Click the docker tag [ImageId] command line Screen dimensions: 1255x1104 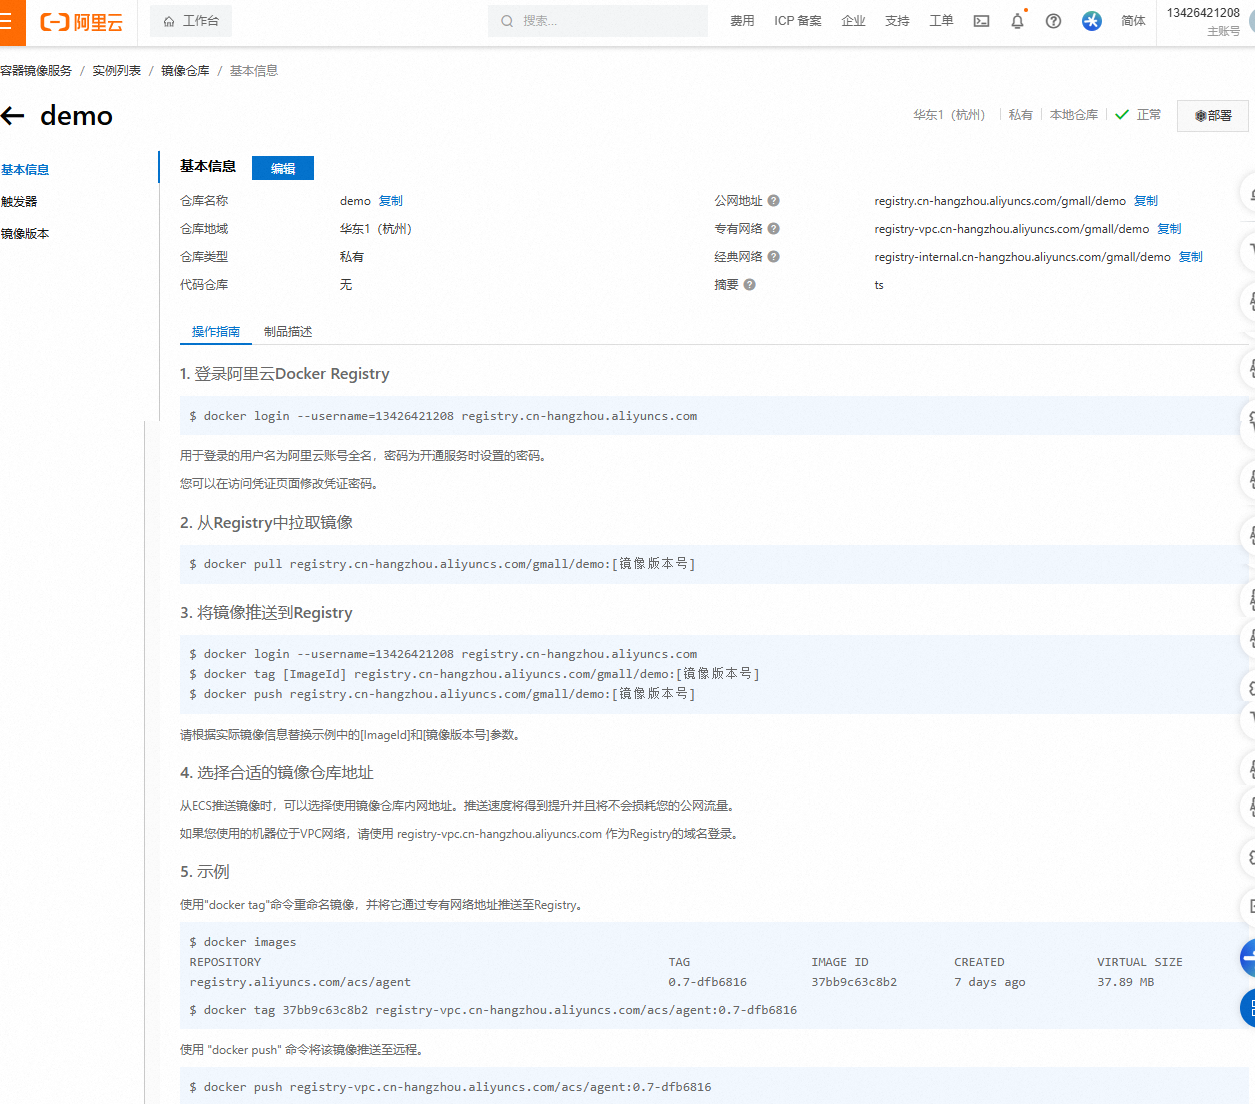474,674
